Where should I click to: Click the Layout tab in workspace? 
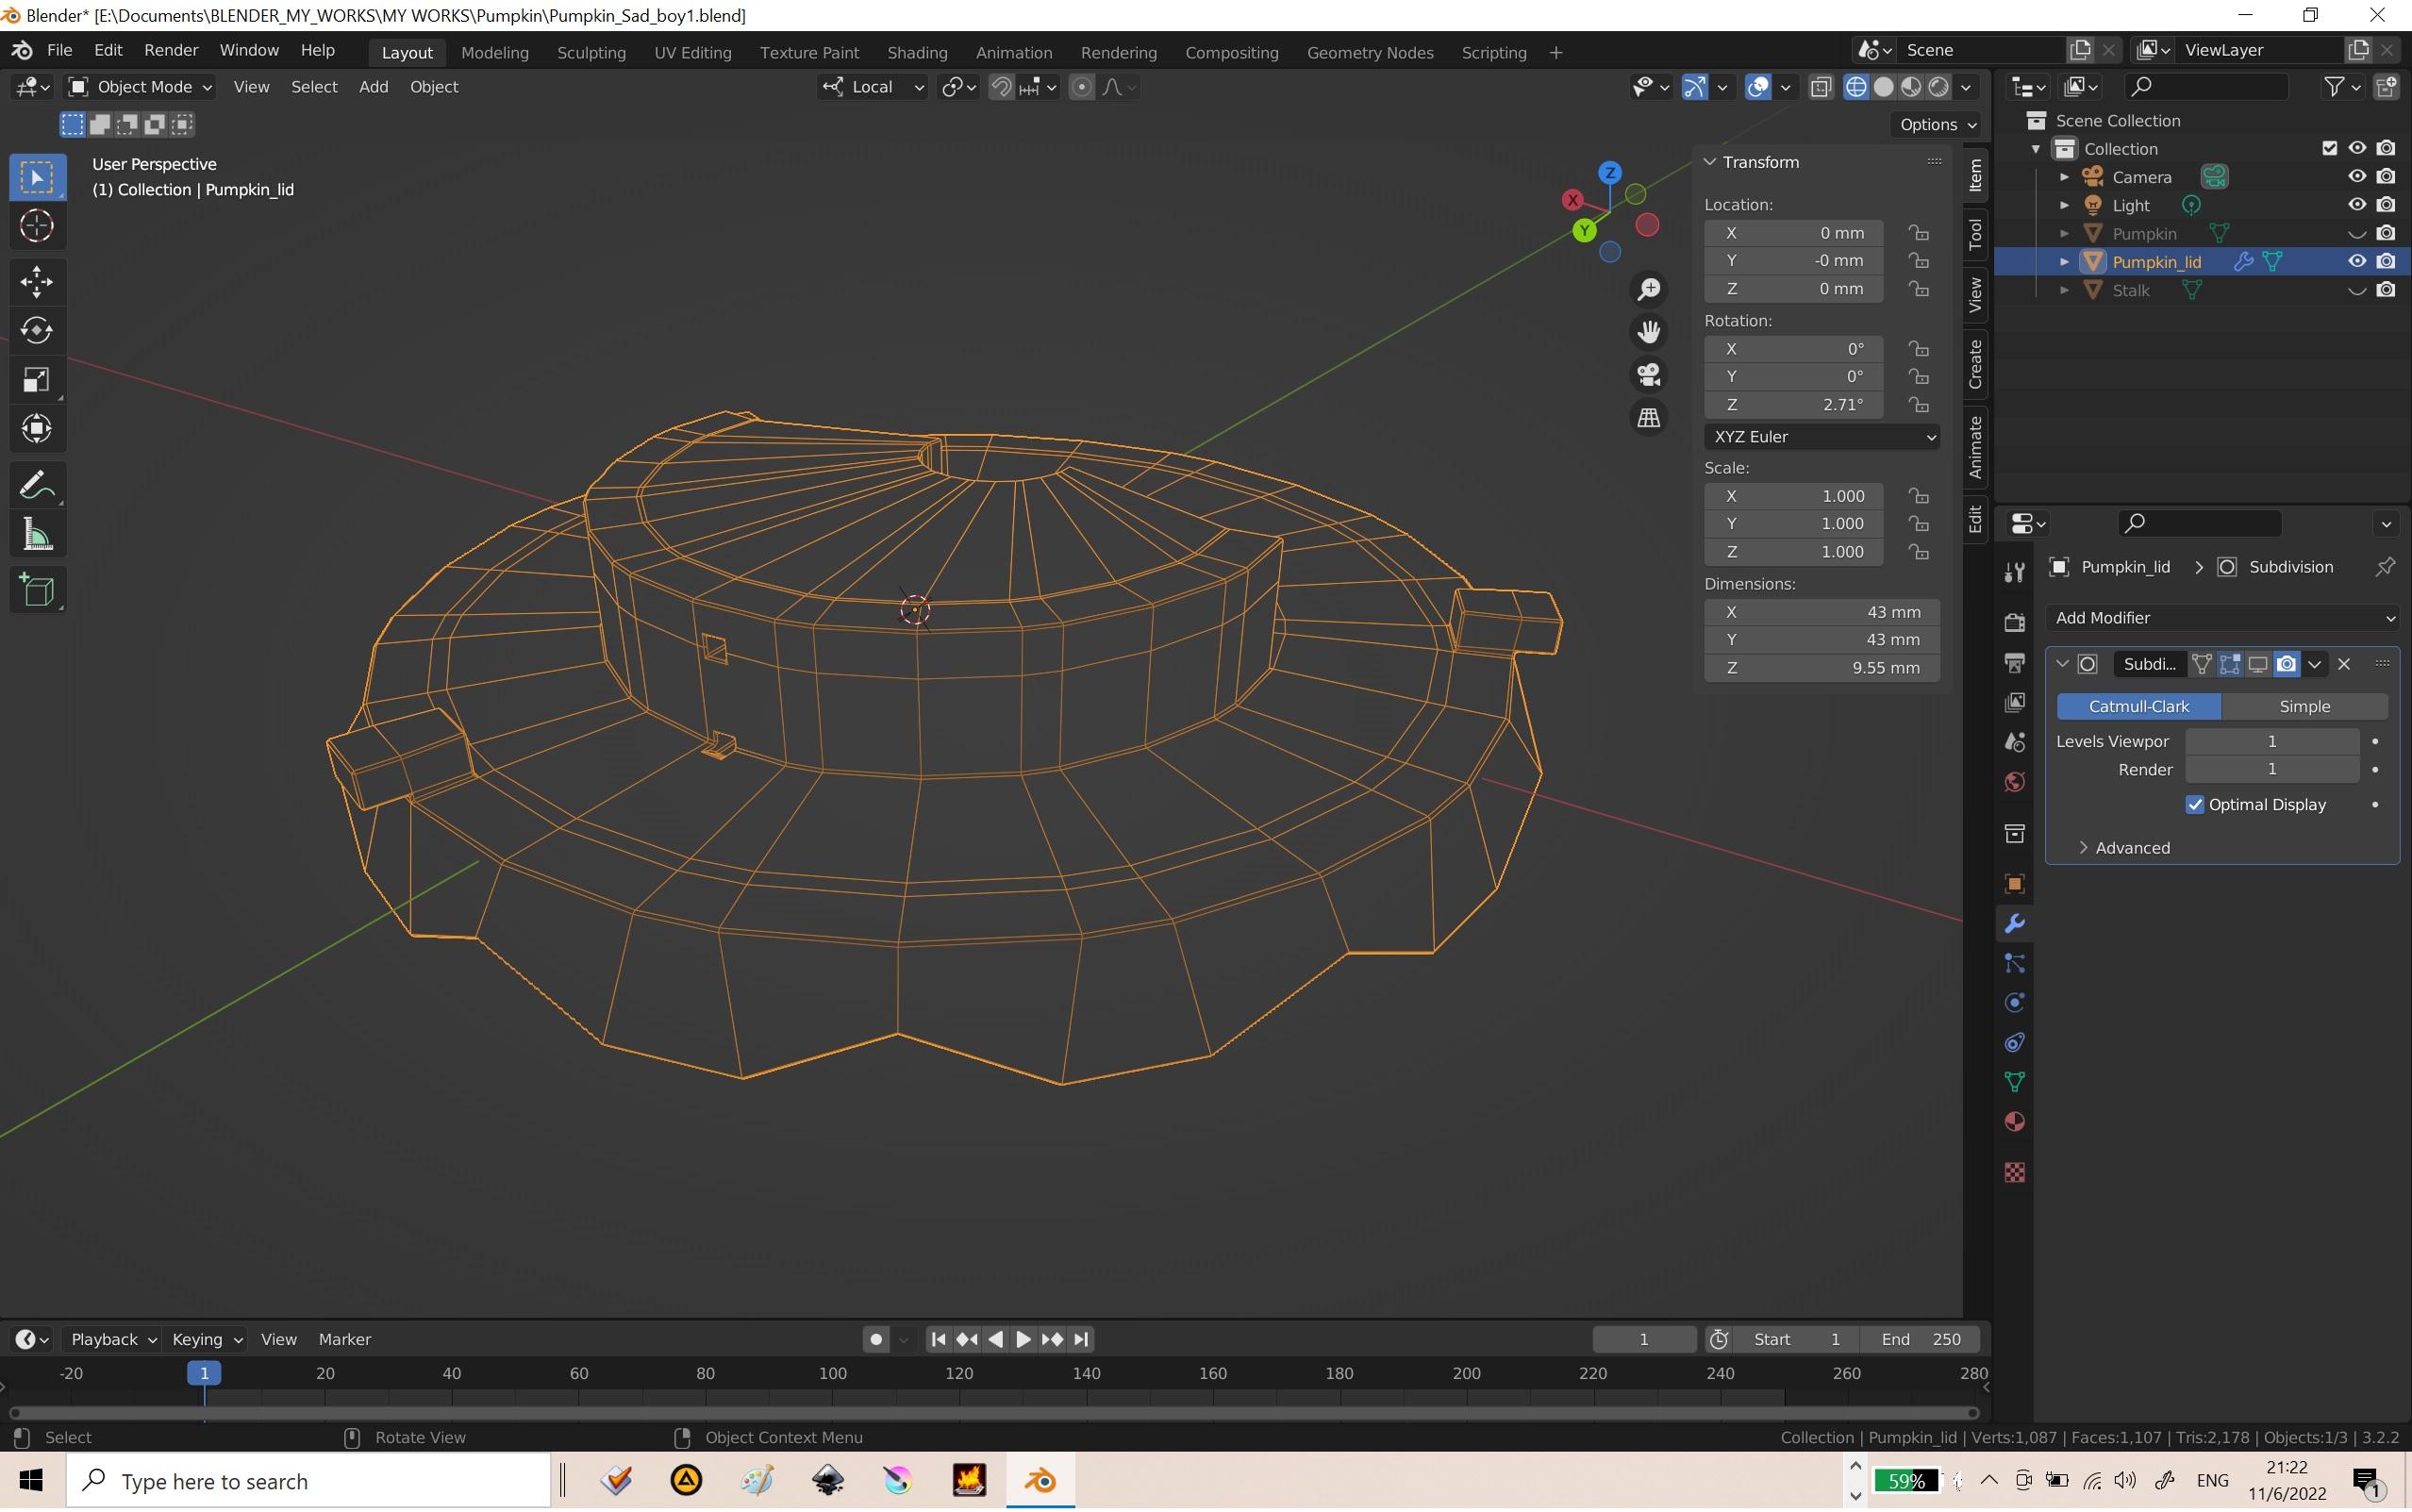click(x=406, y=52)
